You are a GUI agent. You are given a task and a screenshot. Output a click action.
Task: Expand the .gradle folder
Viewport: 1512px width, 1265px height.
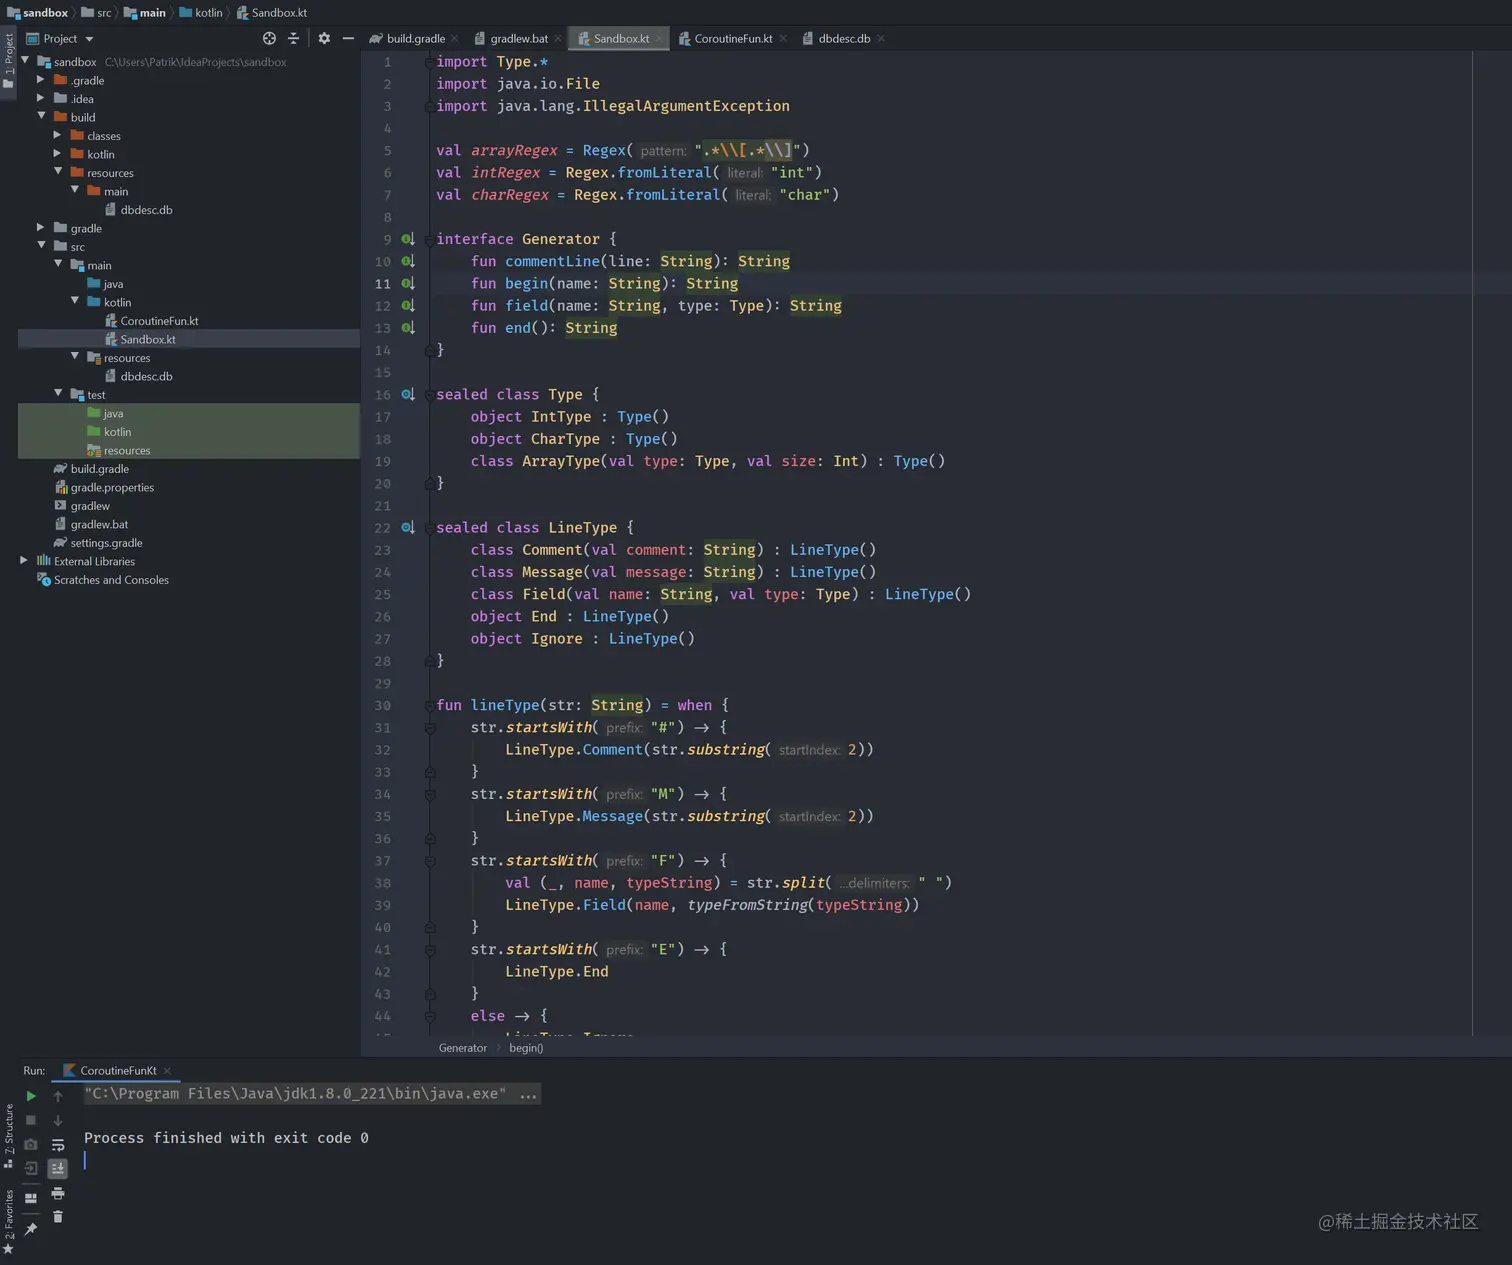point(41,80)
